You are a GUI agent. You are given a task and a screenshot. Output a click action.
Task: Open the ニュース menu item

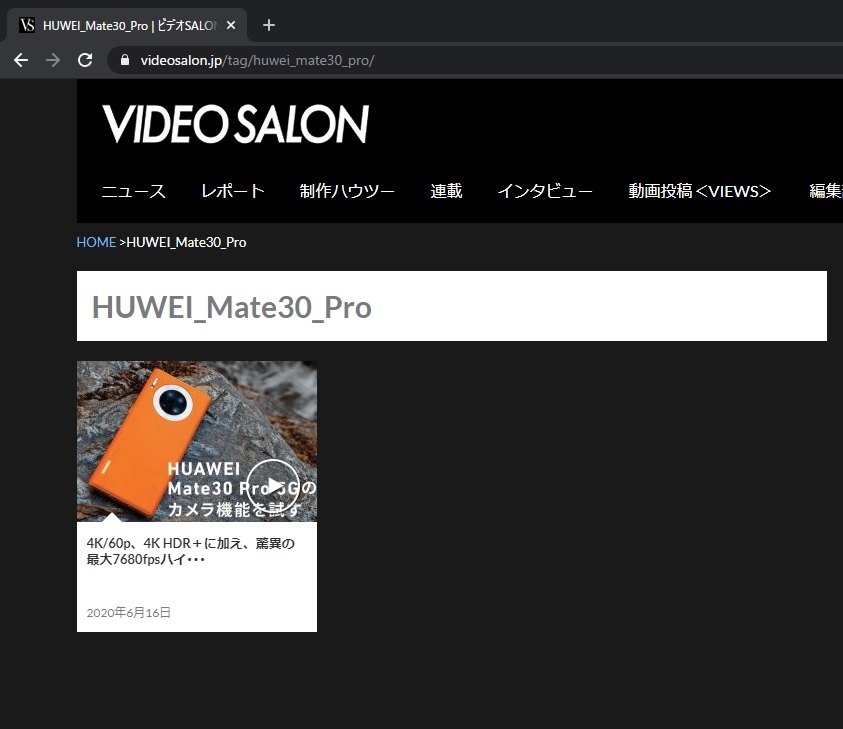point(133,191)
